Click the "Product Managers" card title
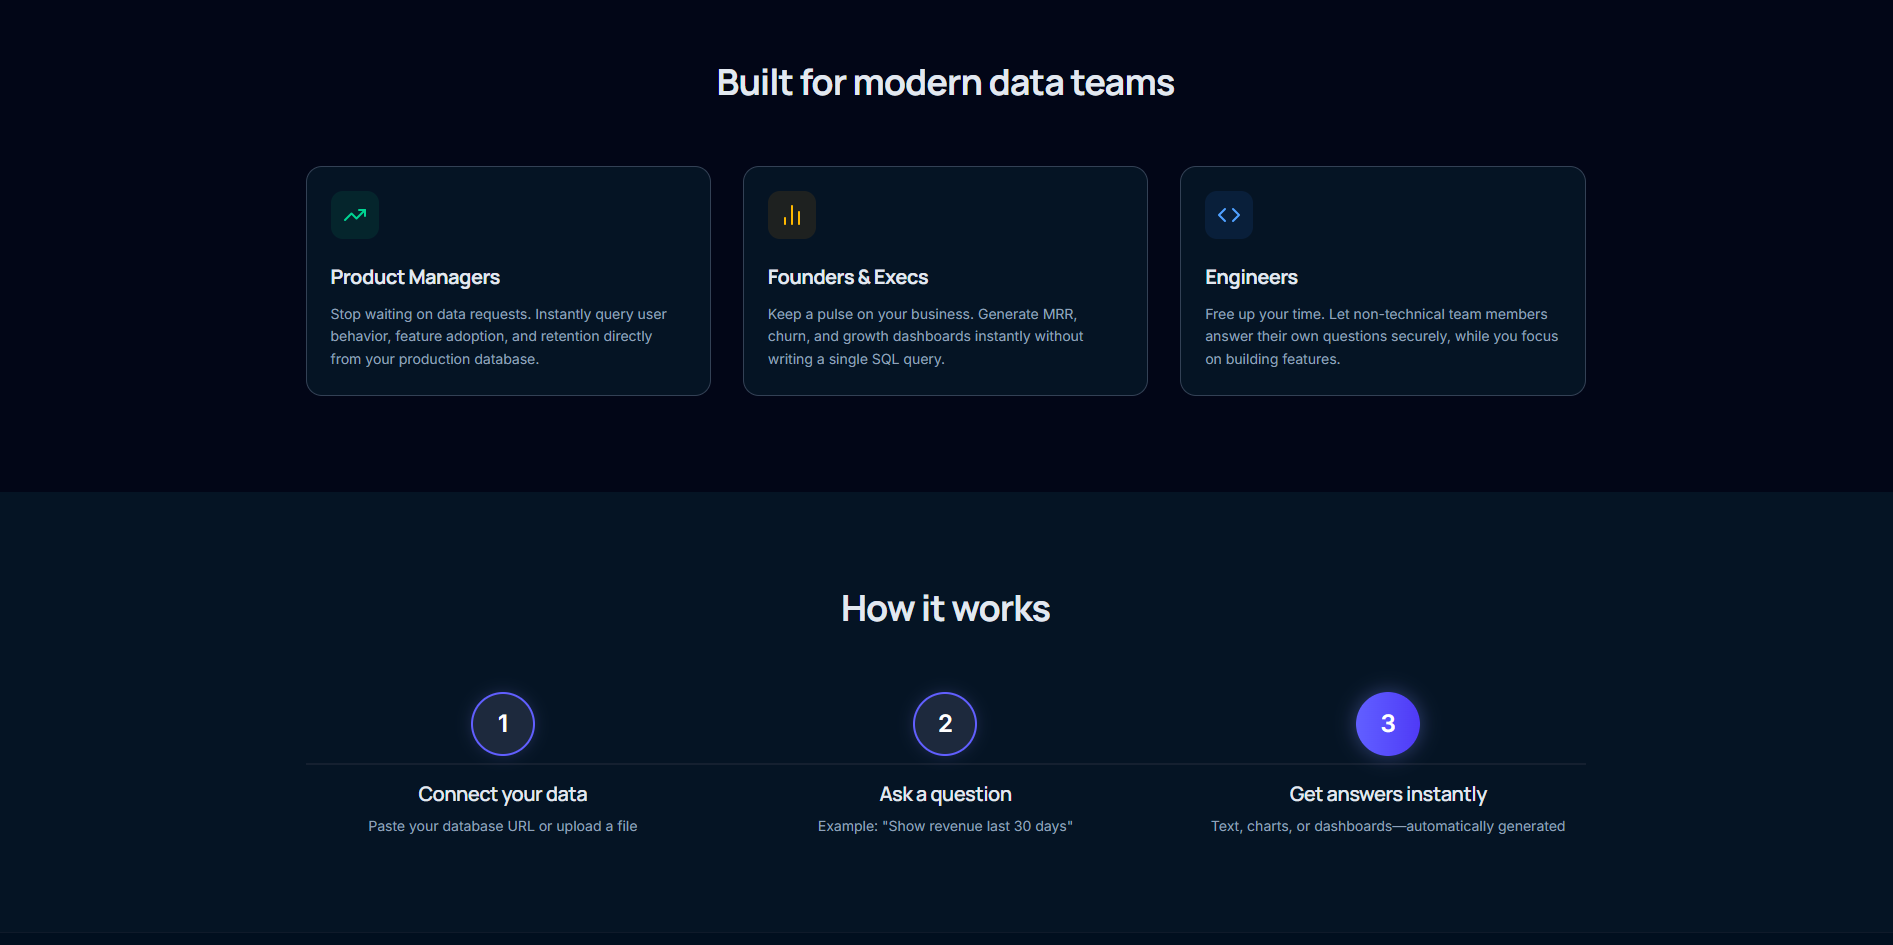Viewport: 1893px width, 945px height. (415, 277)
